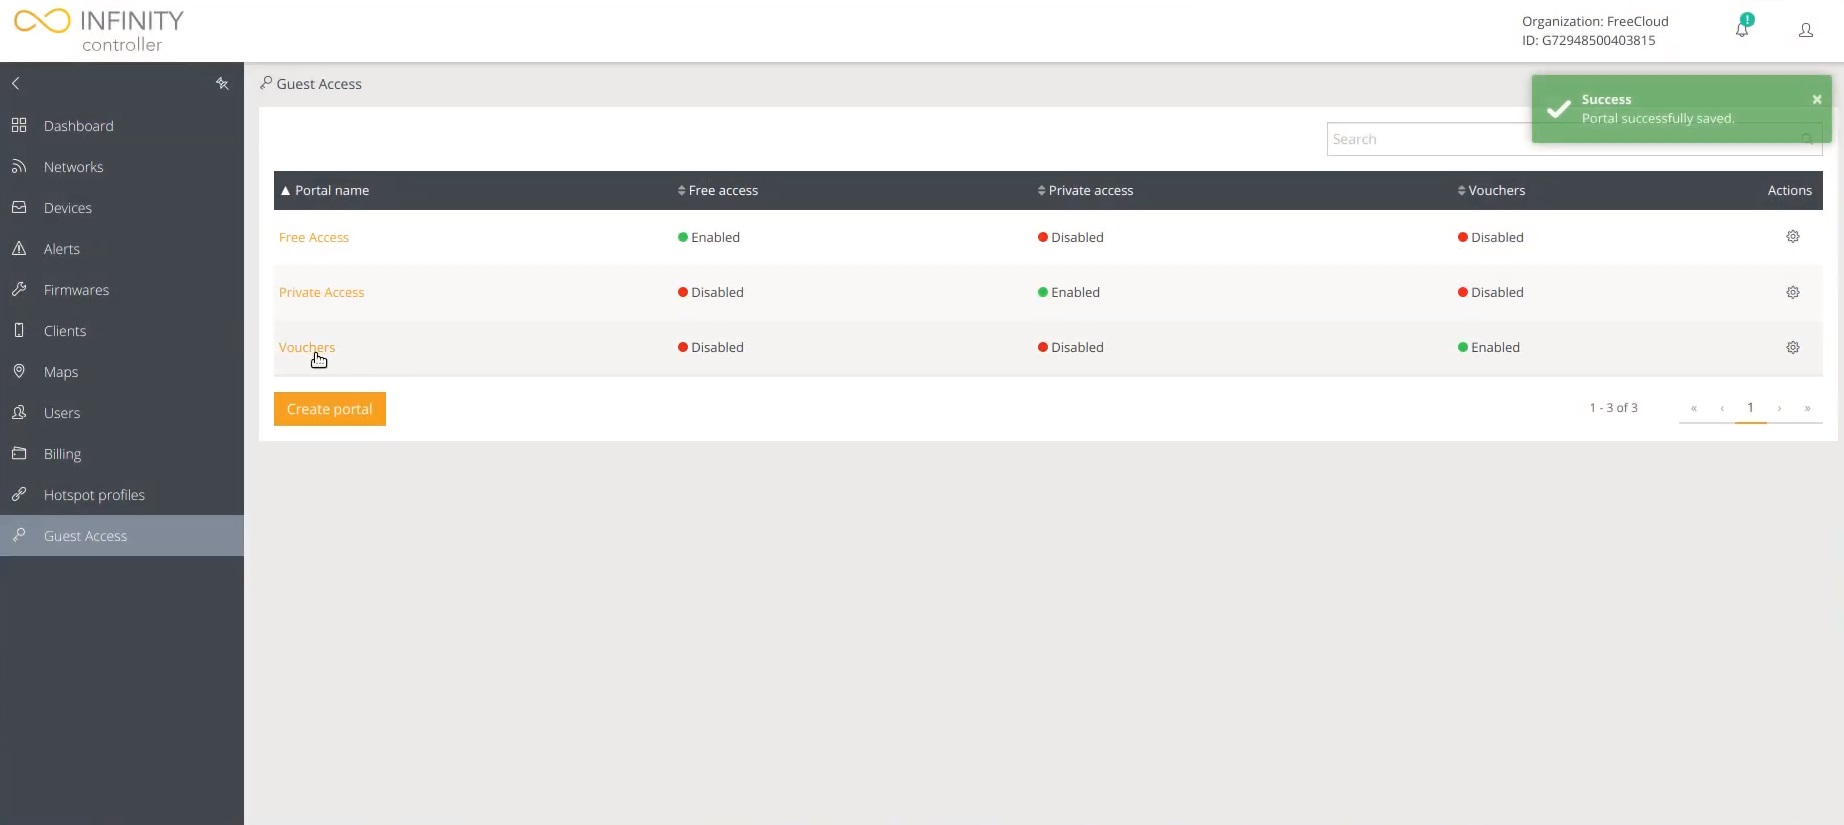This screenshot has width=1844, height=825.
Task: Click the Create portal button
Action: [330, 409]
